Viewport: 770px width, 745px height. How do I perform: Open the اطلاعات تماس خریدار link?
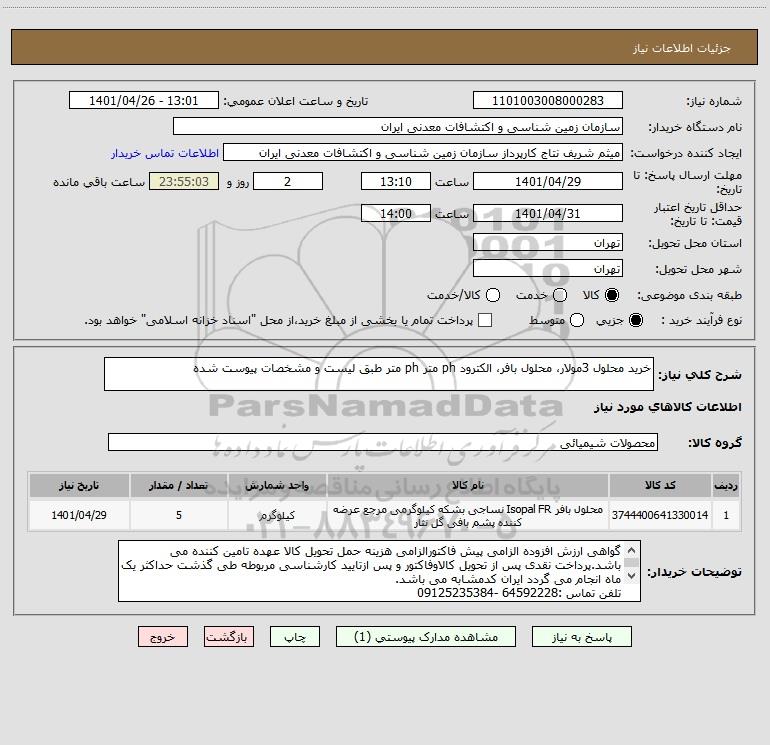tap(165, 153)
